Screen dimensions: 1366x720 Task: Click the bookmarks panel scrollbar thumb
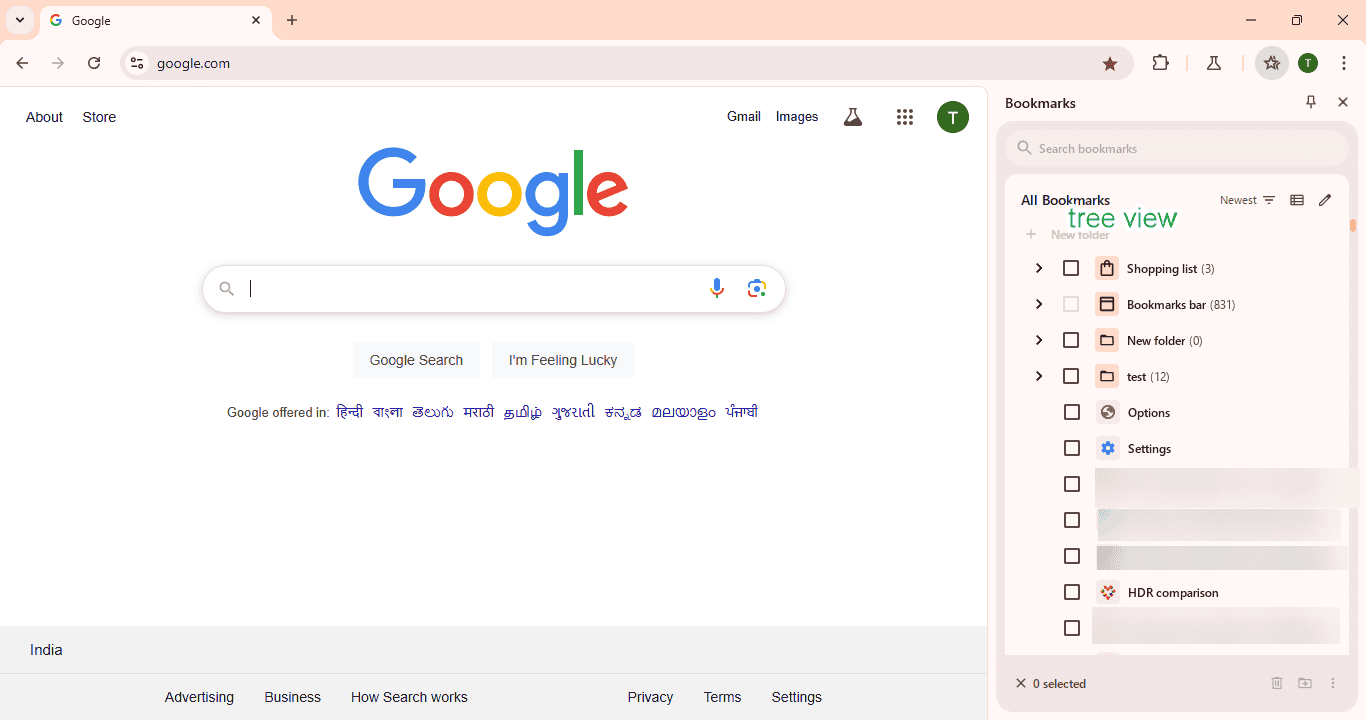click(x=1353, y=226)
